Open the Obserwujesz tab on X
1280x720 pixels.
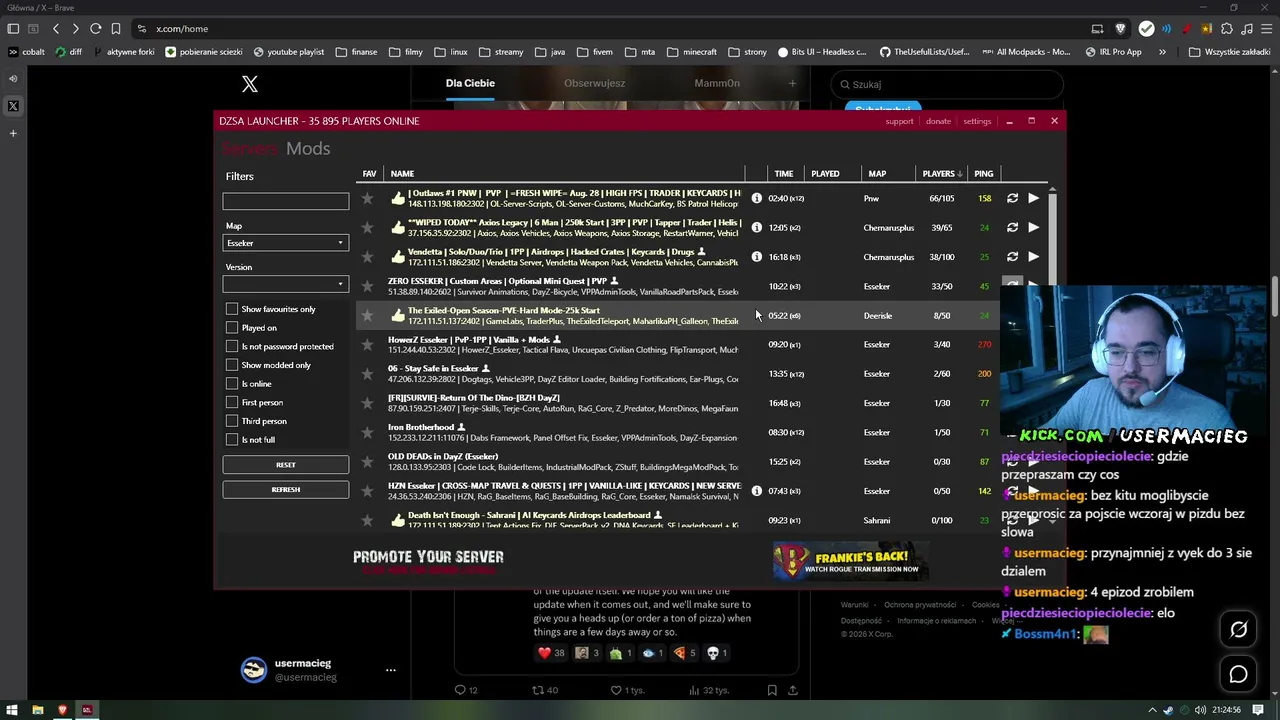[x=594, y=83]
